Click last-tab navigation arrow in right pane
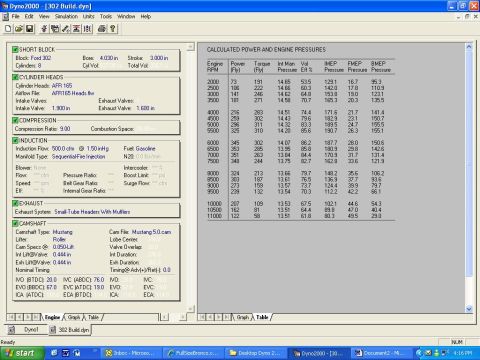This screenshot has height=360, width=480. coord(228,317)
